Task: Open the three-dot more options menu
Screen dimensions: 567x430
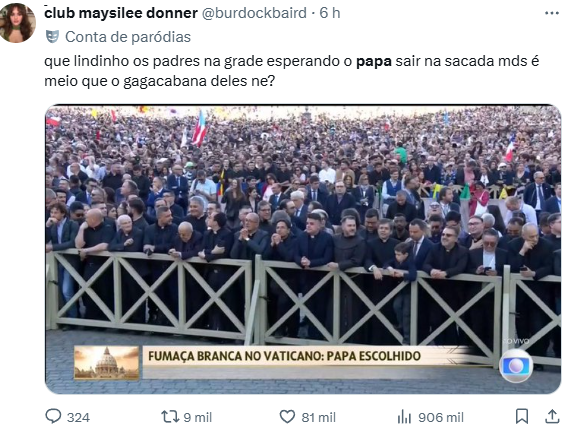Action: tap(552, 13)
